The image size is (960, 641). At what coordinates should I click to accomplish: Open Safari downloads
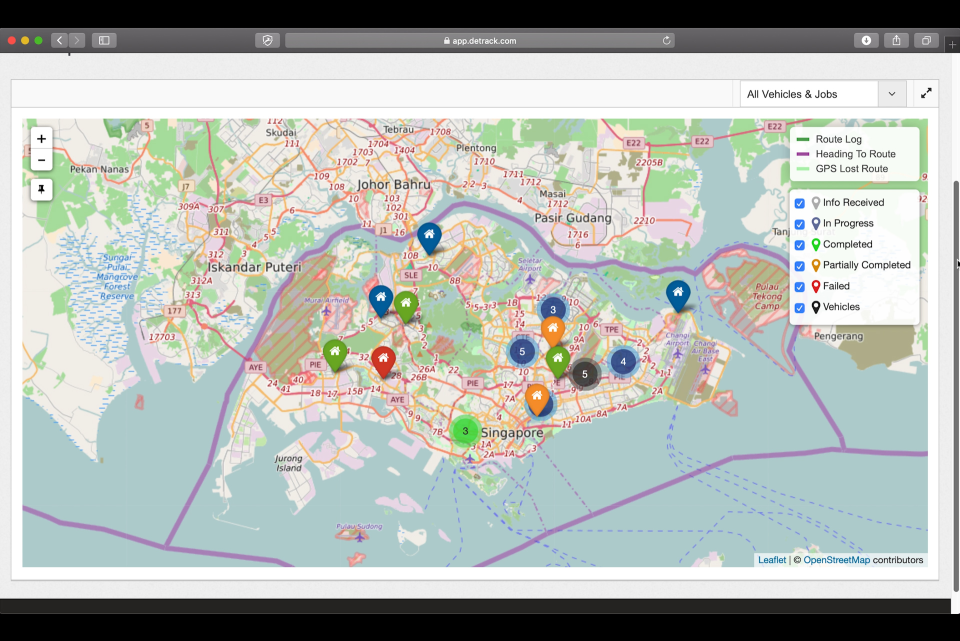(x=866, y=40)
